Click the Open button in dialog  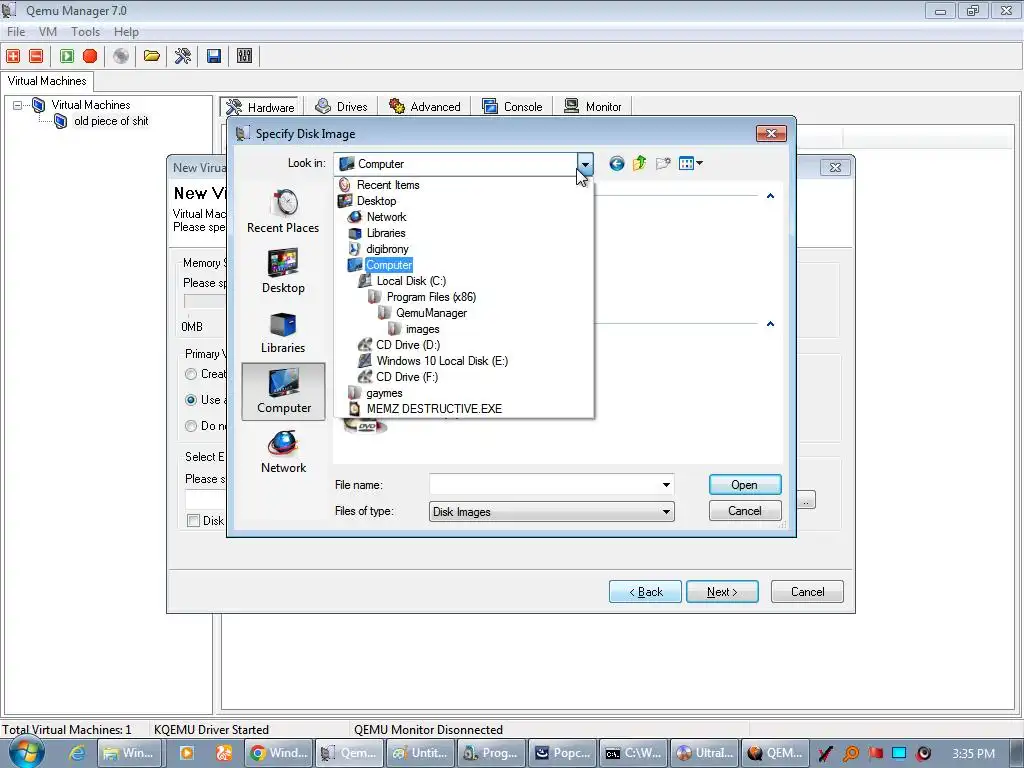pyautogui.click(x=744, y=485)
